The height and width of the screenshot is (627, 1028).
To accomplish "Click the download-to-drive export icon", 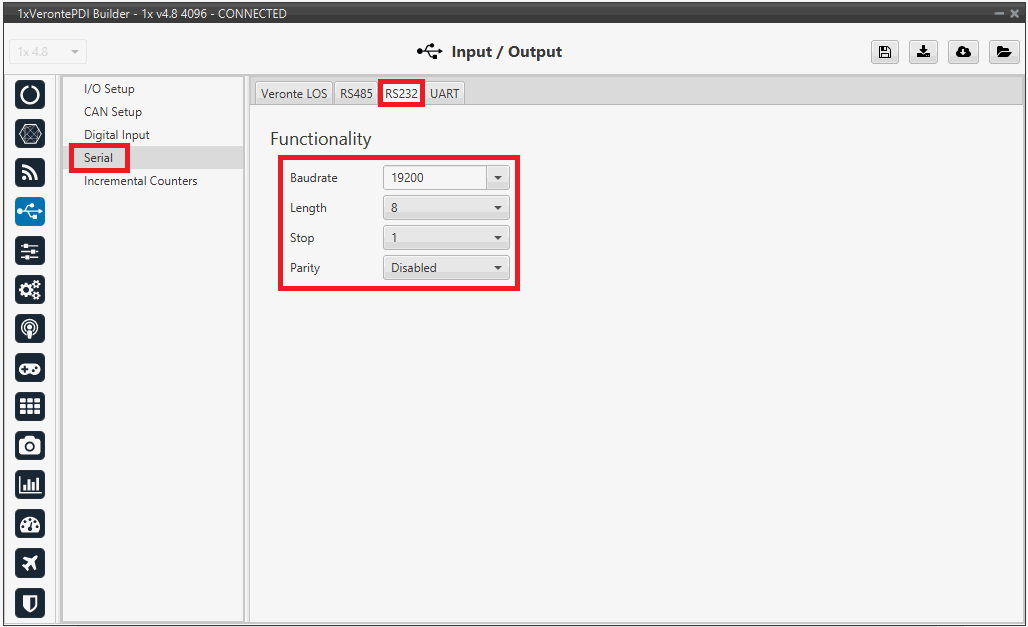I will pos(924,52).
